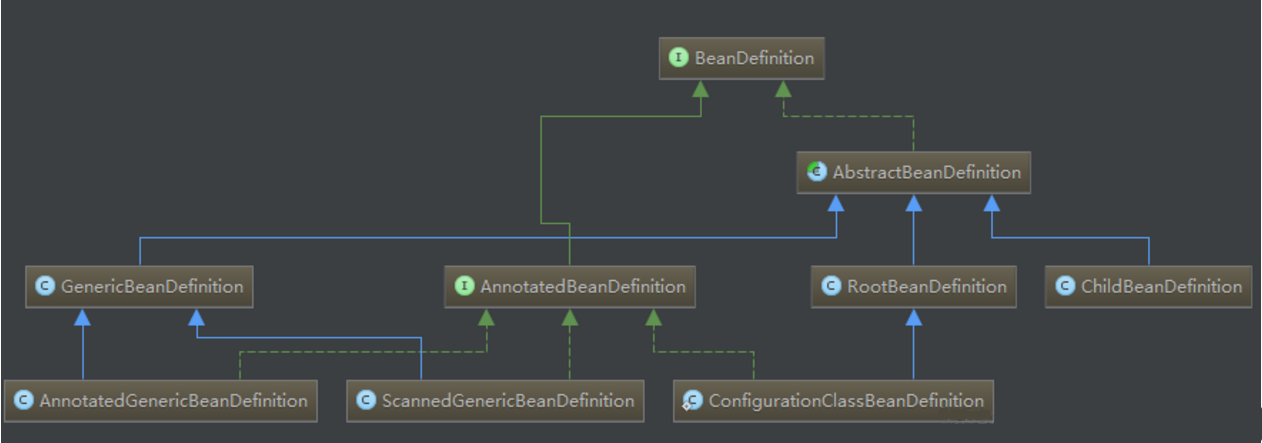
Task: Click the class icon beside GenericBeanDefinition
Action: (44, 286)
